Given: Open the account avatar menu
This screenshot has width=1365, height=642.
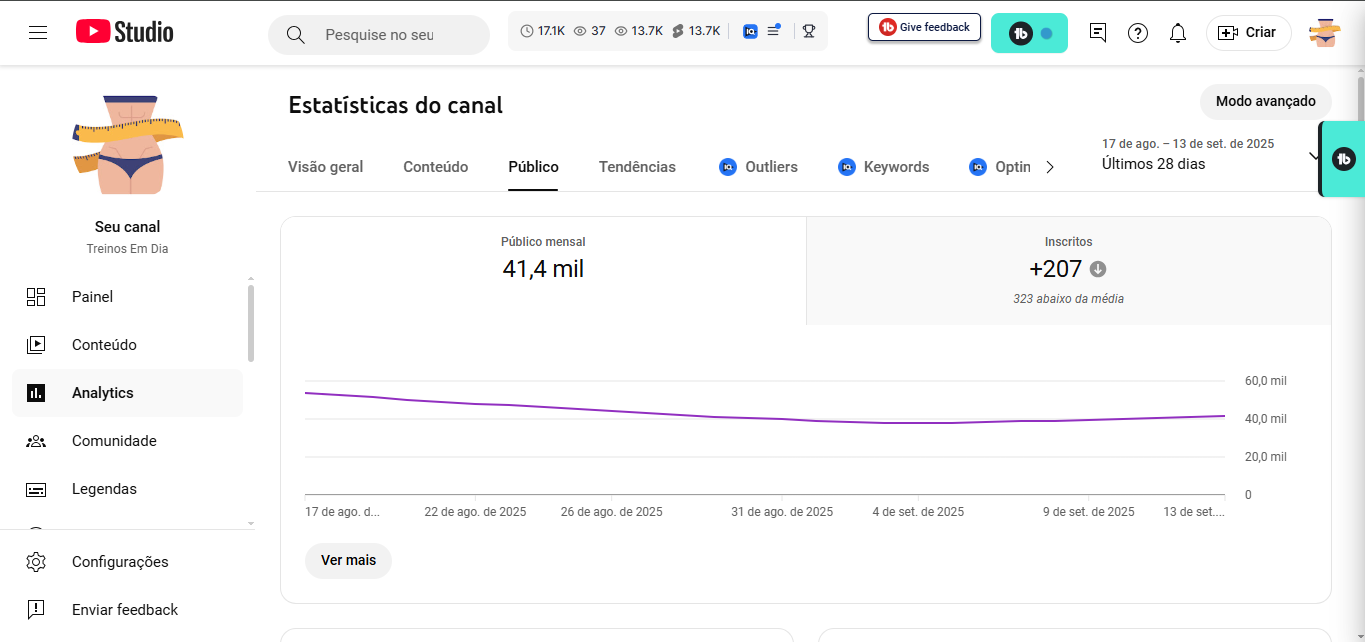Looking at the screenshot, I should (x=1324, y=33).
